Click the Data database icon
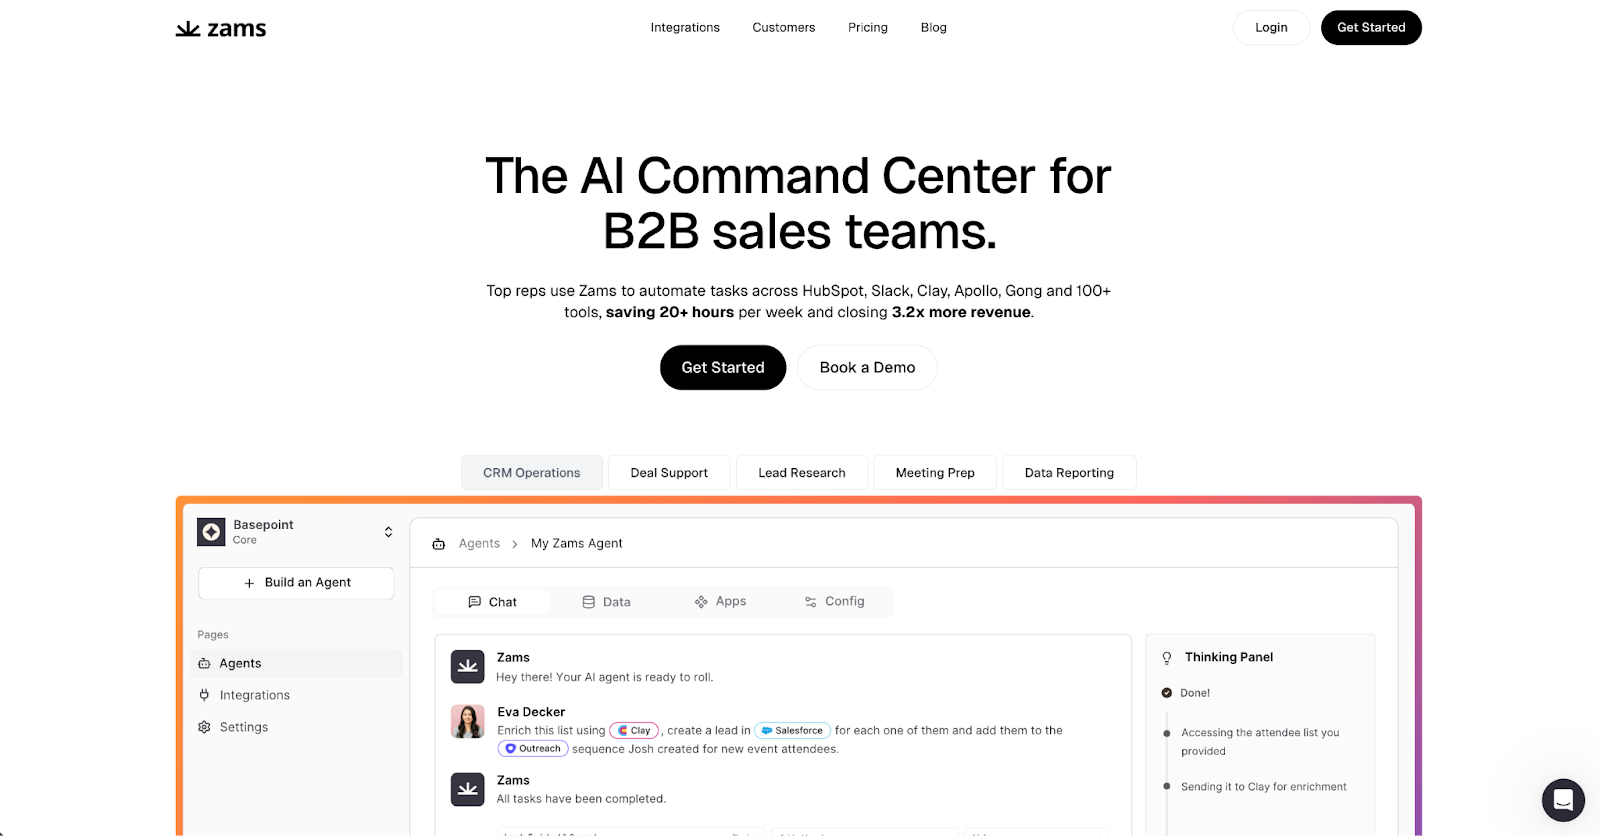Viewport: 1600px width, 836px height. click(x=589, y=602)
